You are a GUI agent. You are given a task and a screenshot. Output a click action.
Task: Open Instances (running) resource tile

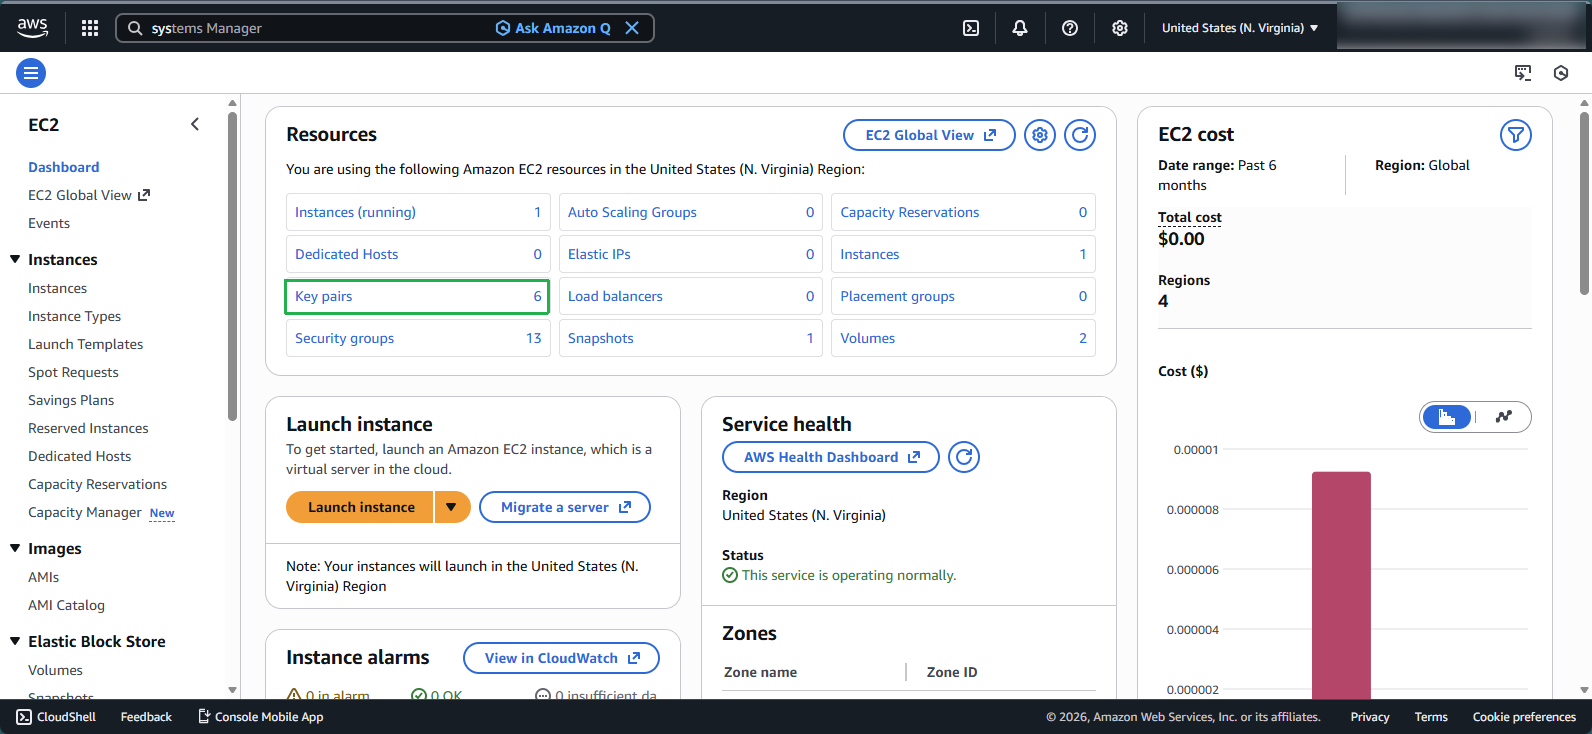[x=418, y=212]
